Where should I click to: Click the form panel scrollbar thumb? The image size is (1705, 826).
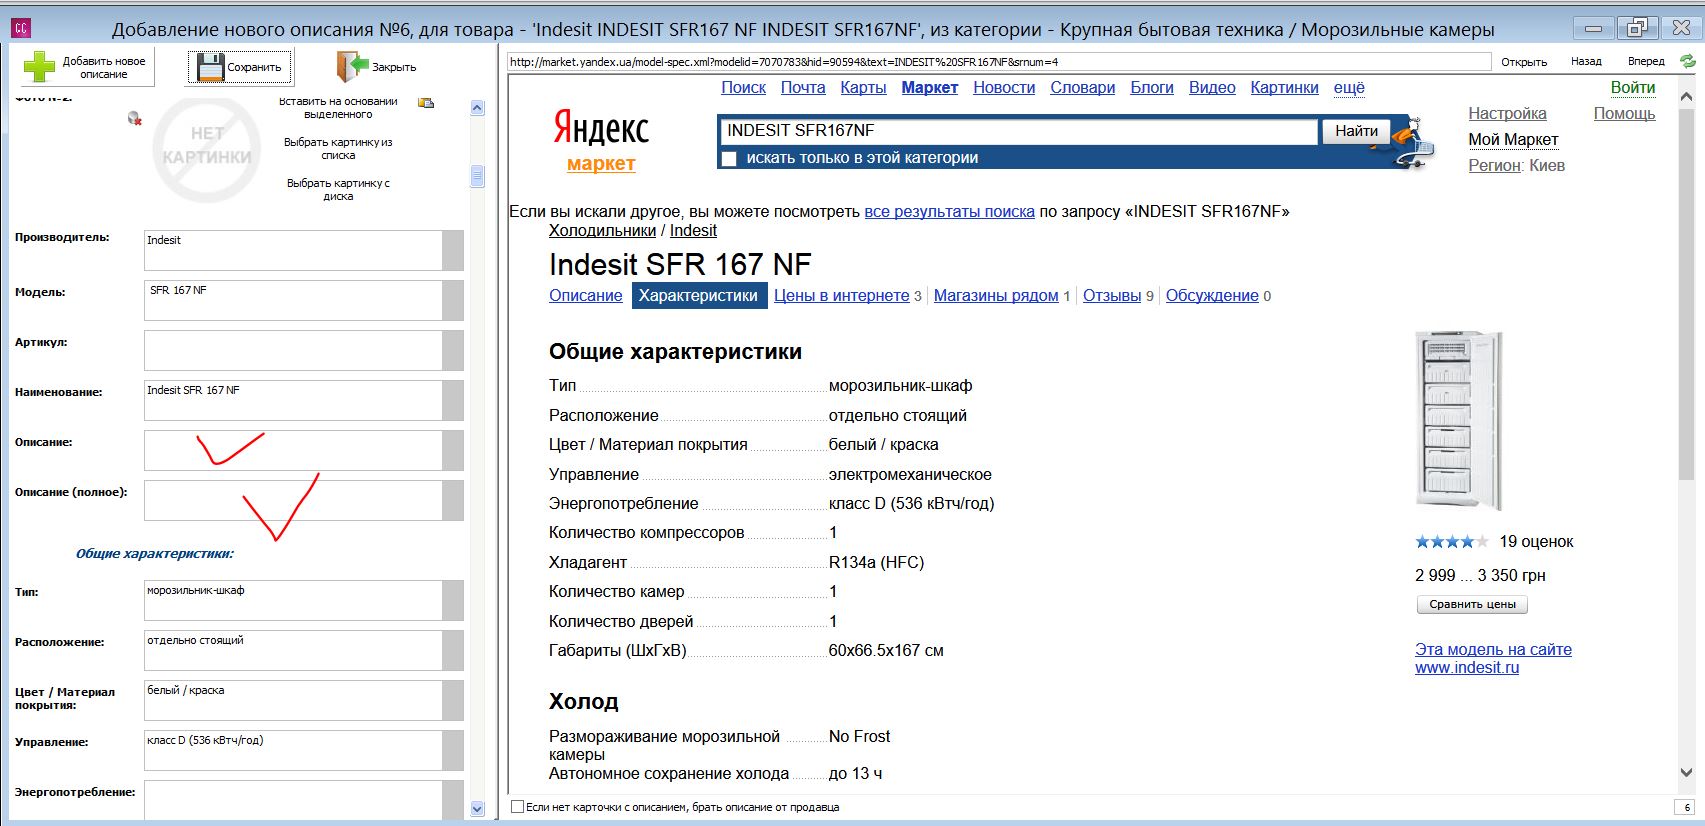click(x=477, y=177)
